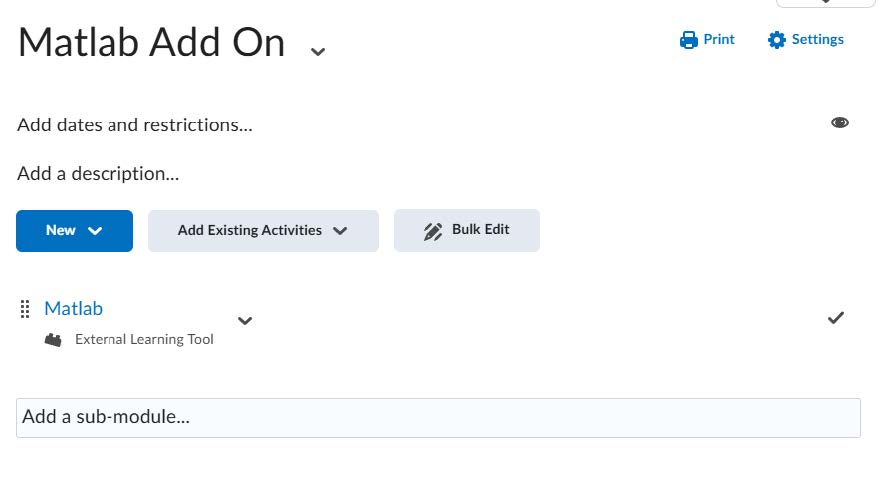Click the External Learning Tool type icon

click(x=53, y=340)
